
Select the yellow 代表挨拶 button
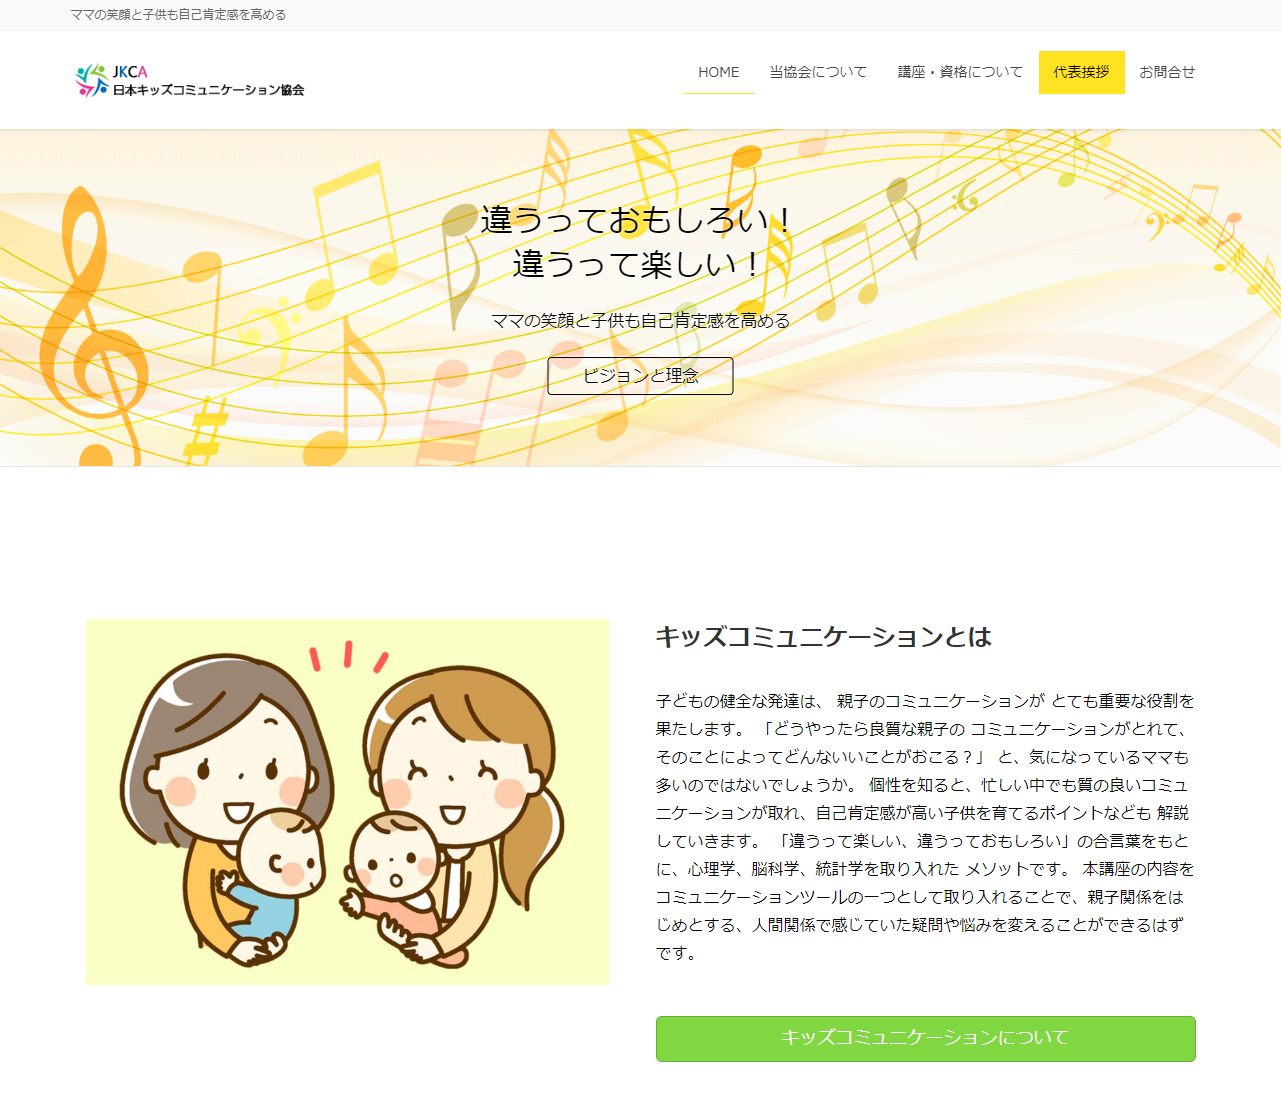click(x=1082, y=72)
